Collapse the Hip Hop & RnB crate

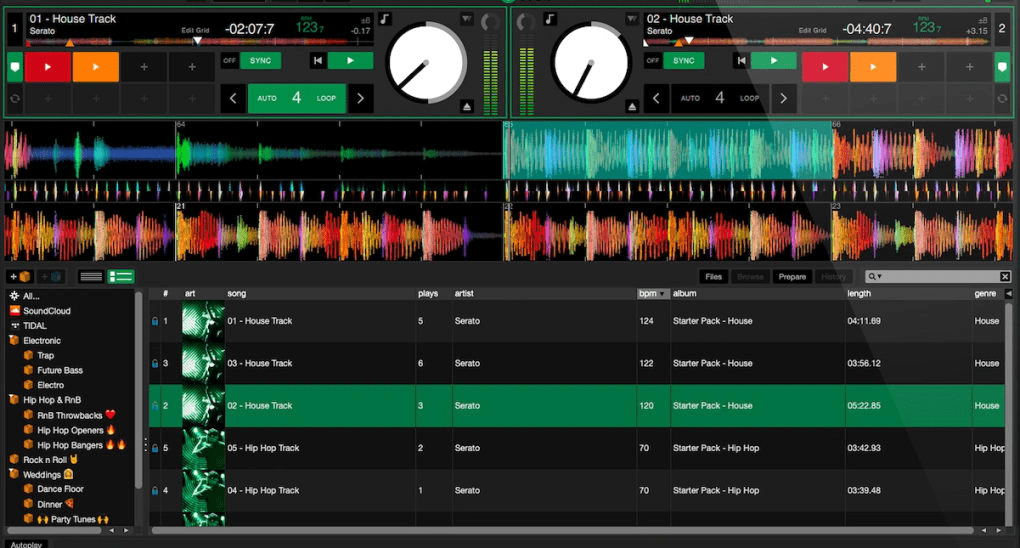[14, 400]
